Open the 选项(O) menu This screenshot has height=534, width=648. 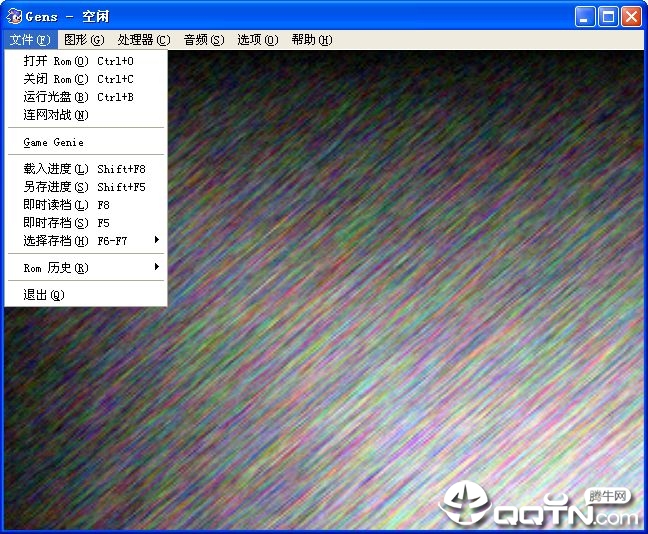(257, 40)
